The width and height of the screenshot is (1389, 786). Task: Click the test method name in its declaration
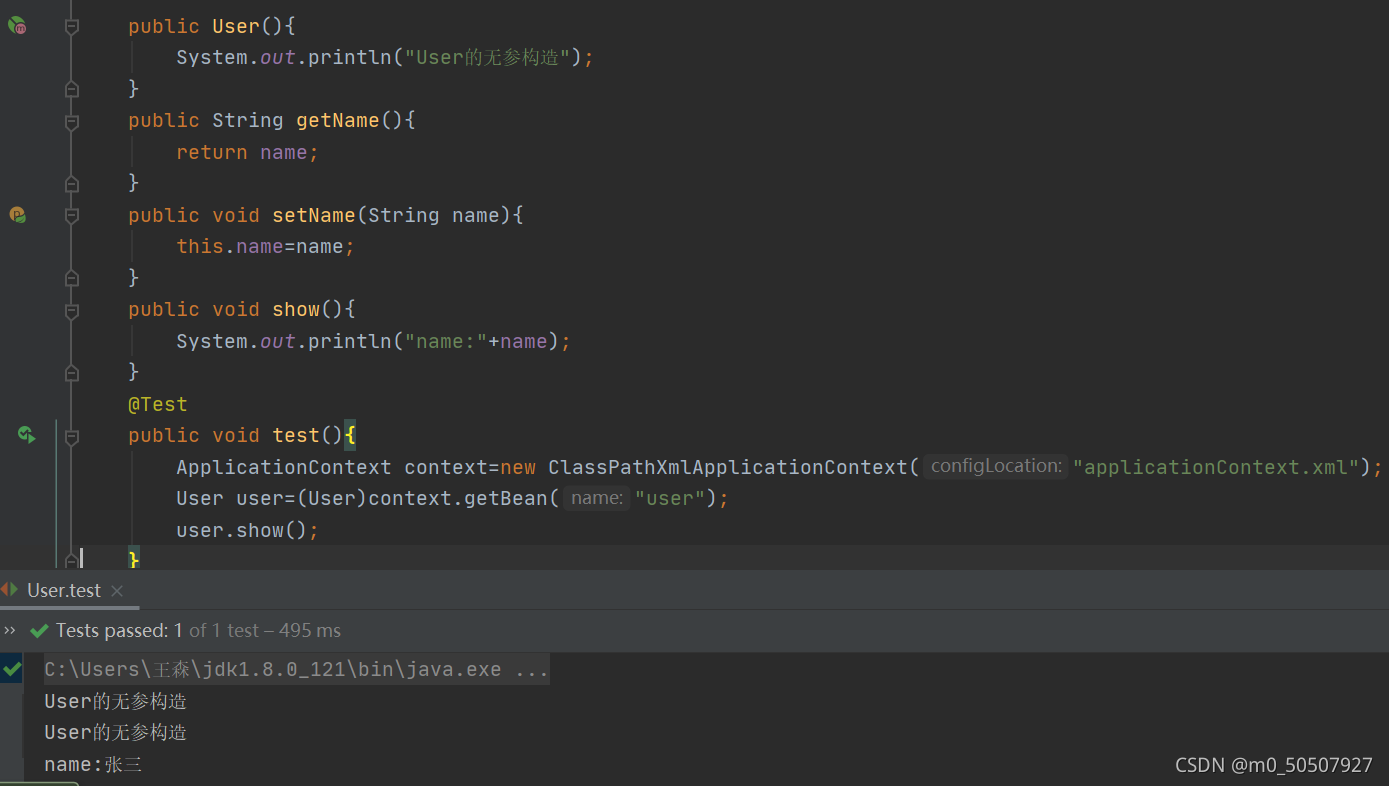tap(296, 435)
